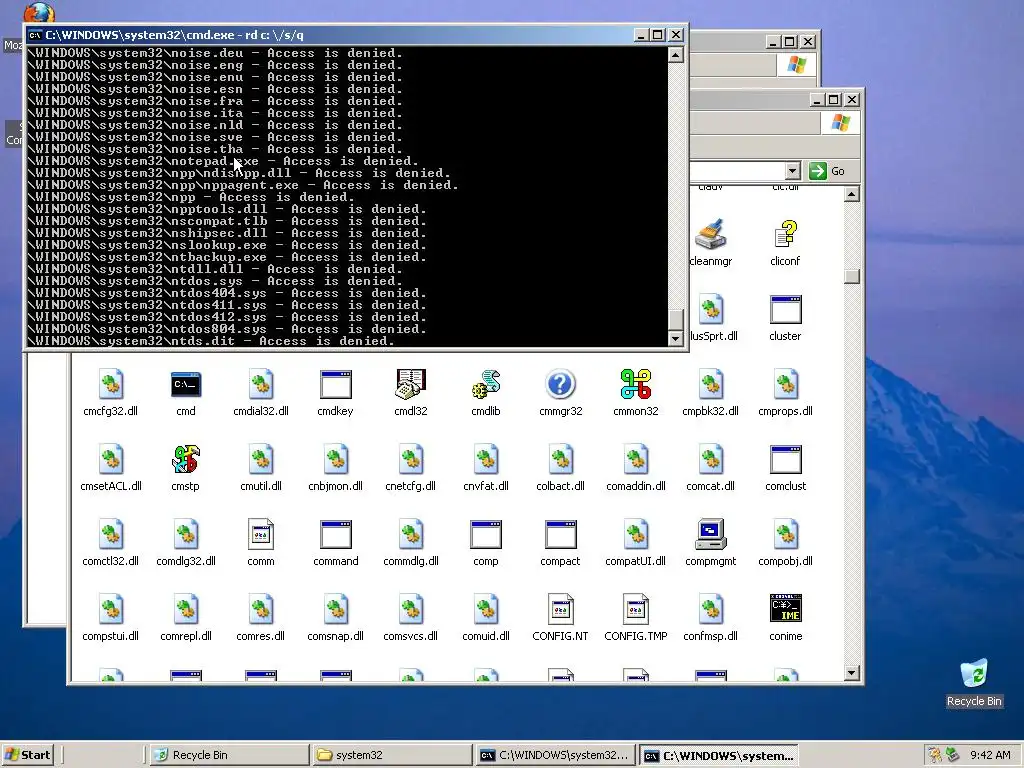Select the compmgmt computer management icon
This screenshot has height=768, width=1024.
[x=711, y=534]
